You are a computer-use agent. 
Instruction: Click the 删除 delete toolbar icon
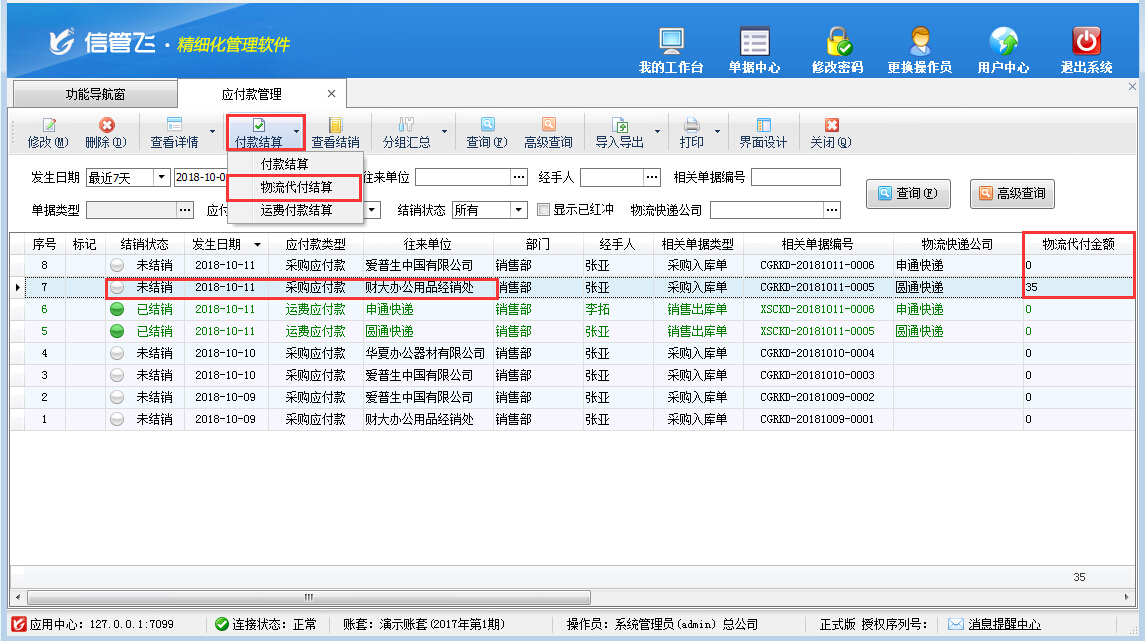point(106,126)
